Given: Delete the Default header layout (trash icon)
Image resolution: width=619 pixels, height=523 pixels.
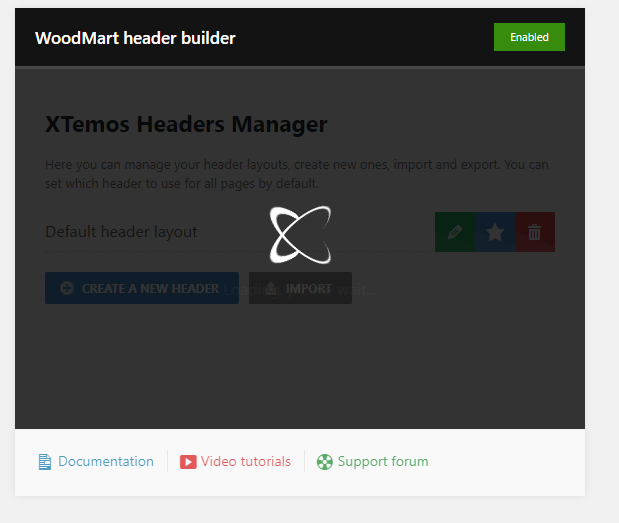Looking at the screenshot, I should tap(535, 232).
